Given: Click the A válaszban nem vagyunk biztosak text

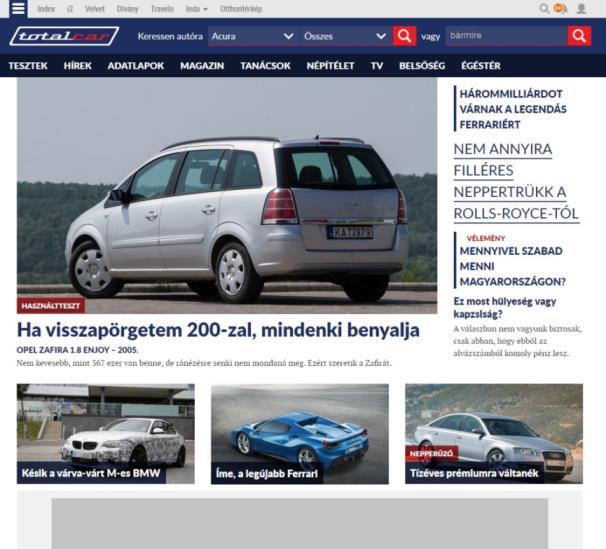Looking at the screenshot, I should tap(517, 341).
